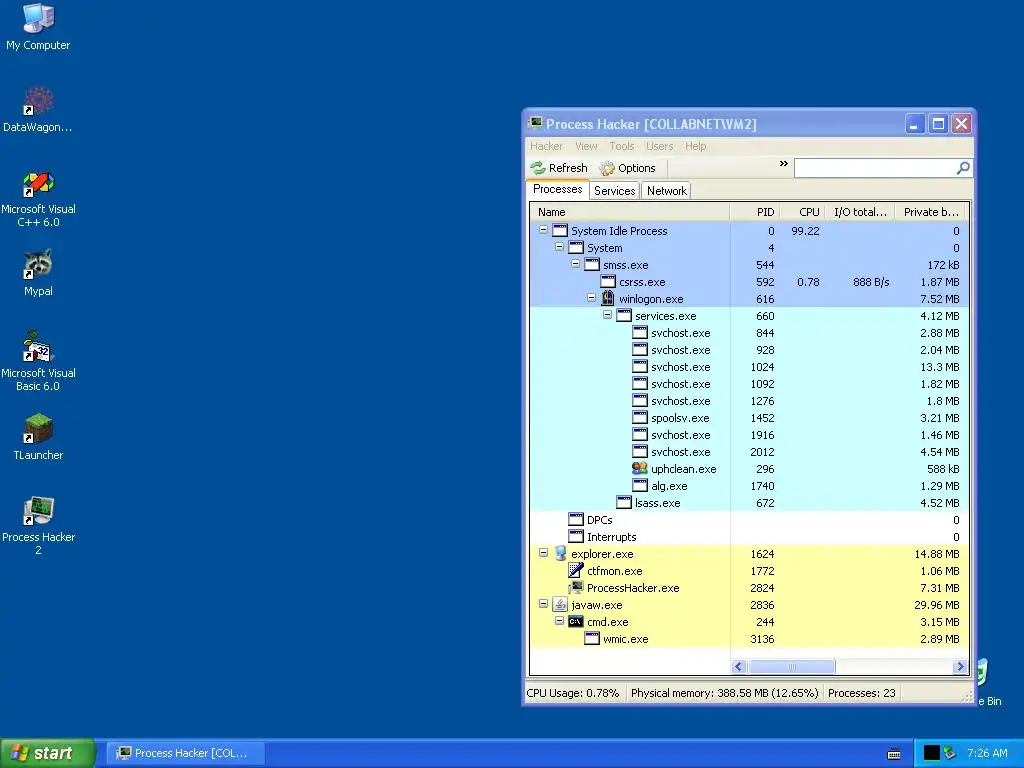The width and height of the screenshot is (1024, 768).
Task: Click the scroll right arrow
Action: point(959,666)
